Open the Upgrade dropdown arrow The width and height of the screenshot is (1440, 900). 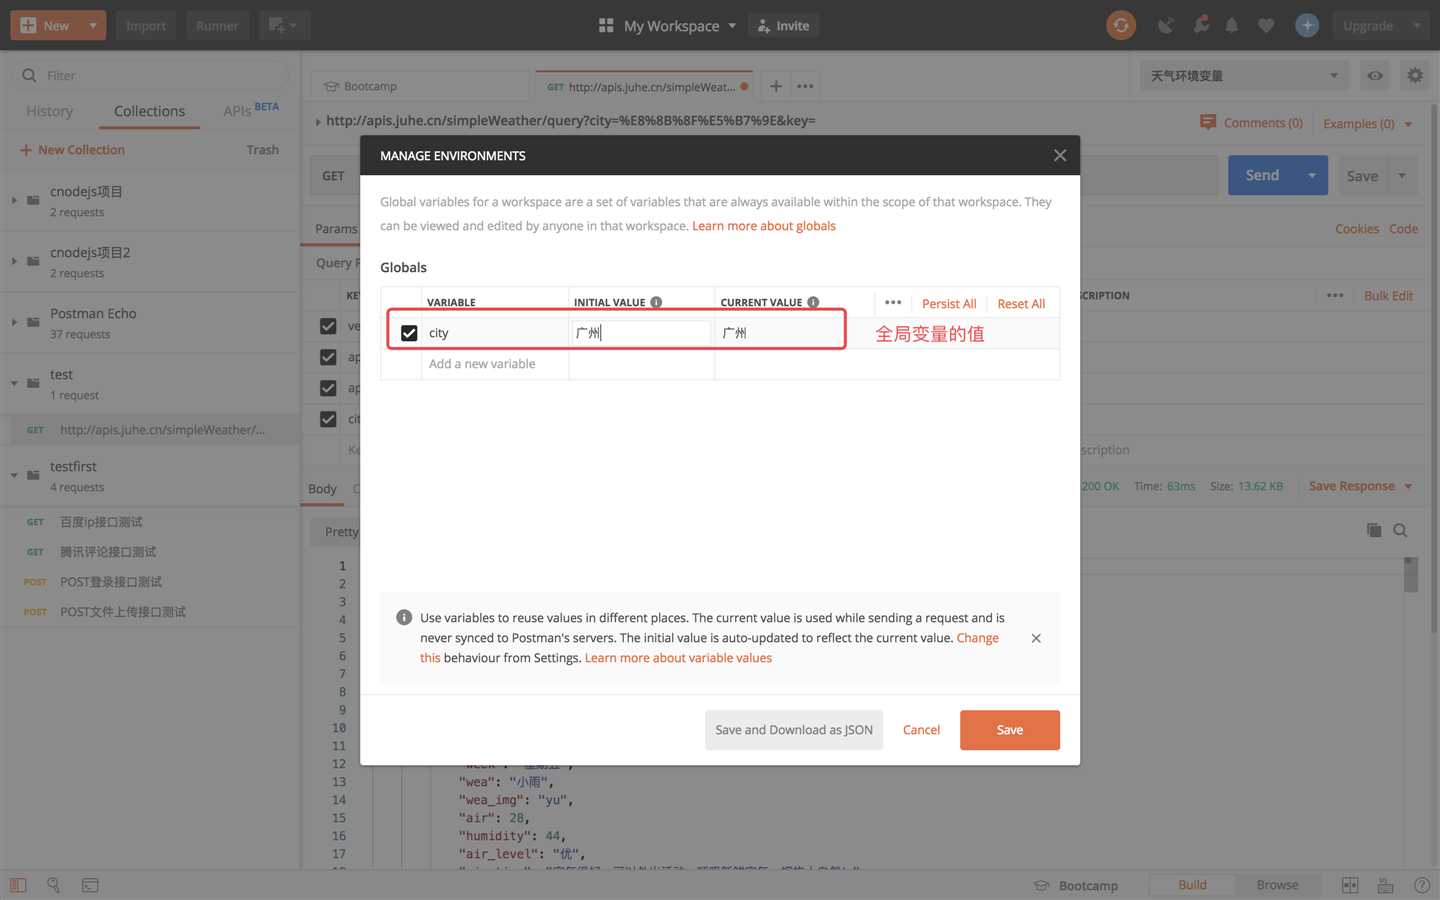tap(1417, 25)
